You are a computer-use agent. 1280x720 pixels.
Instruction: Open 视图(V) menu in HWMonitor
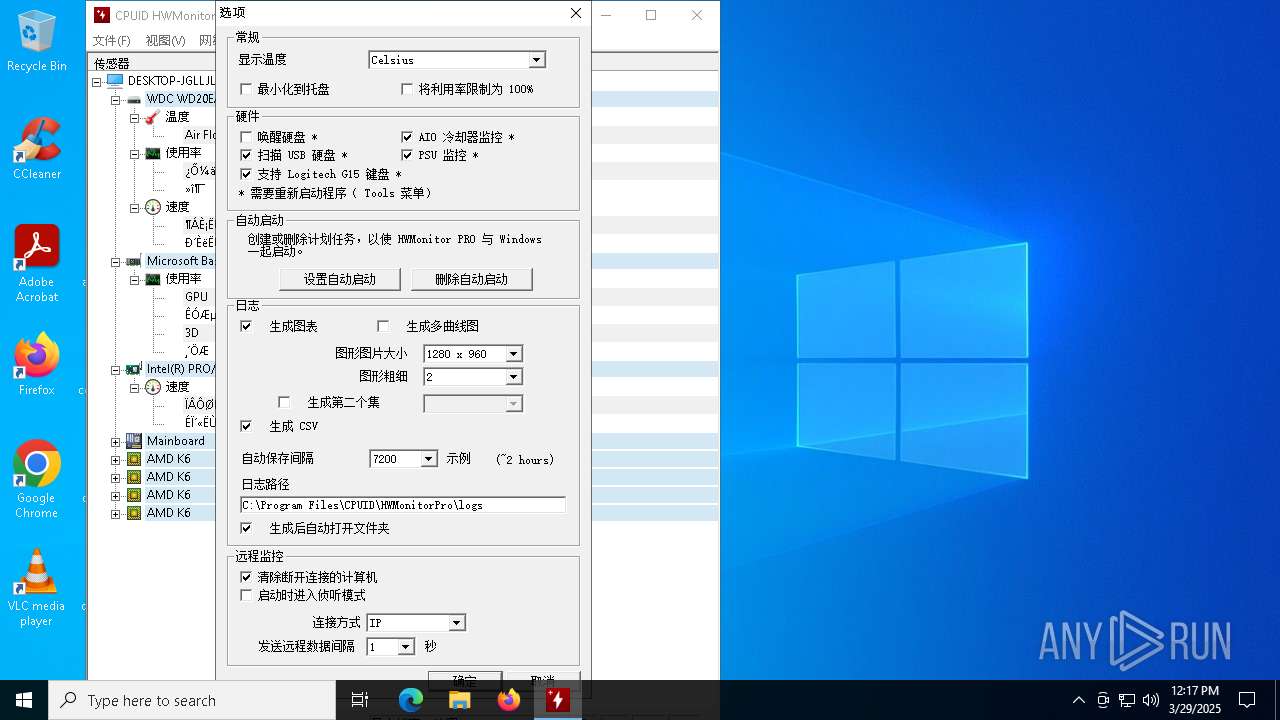(165, 41)
